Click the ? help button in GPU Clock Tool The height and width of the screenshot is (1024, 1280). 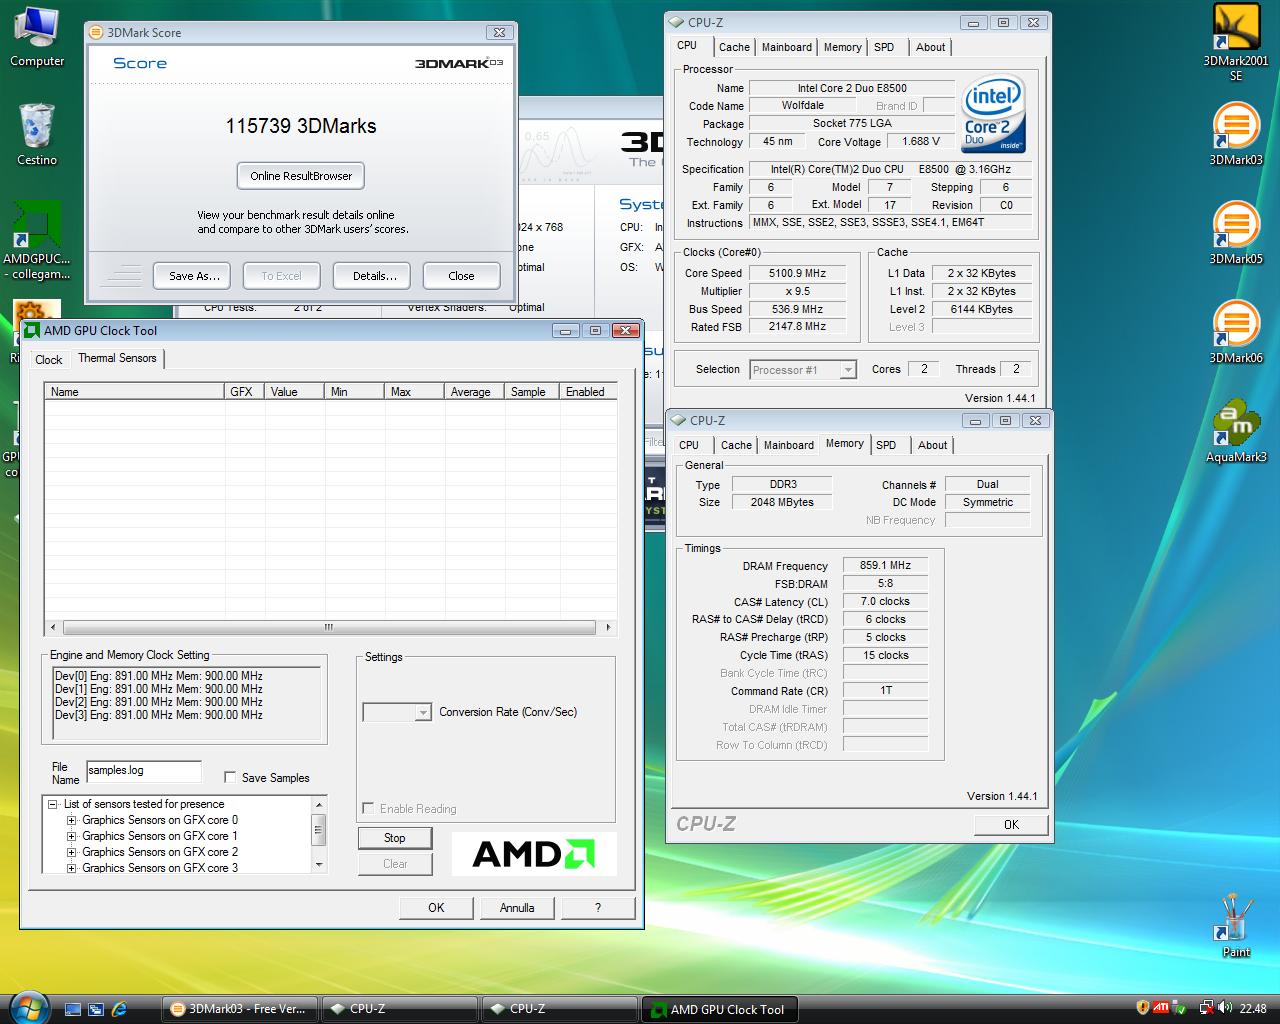coord(598,908)
